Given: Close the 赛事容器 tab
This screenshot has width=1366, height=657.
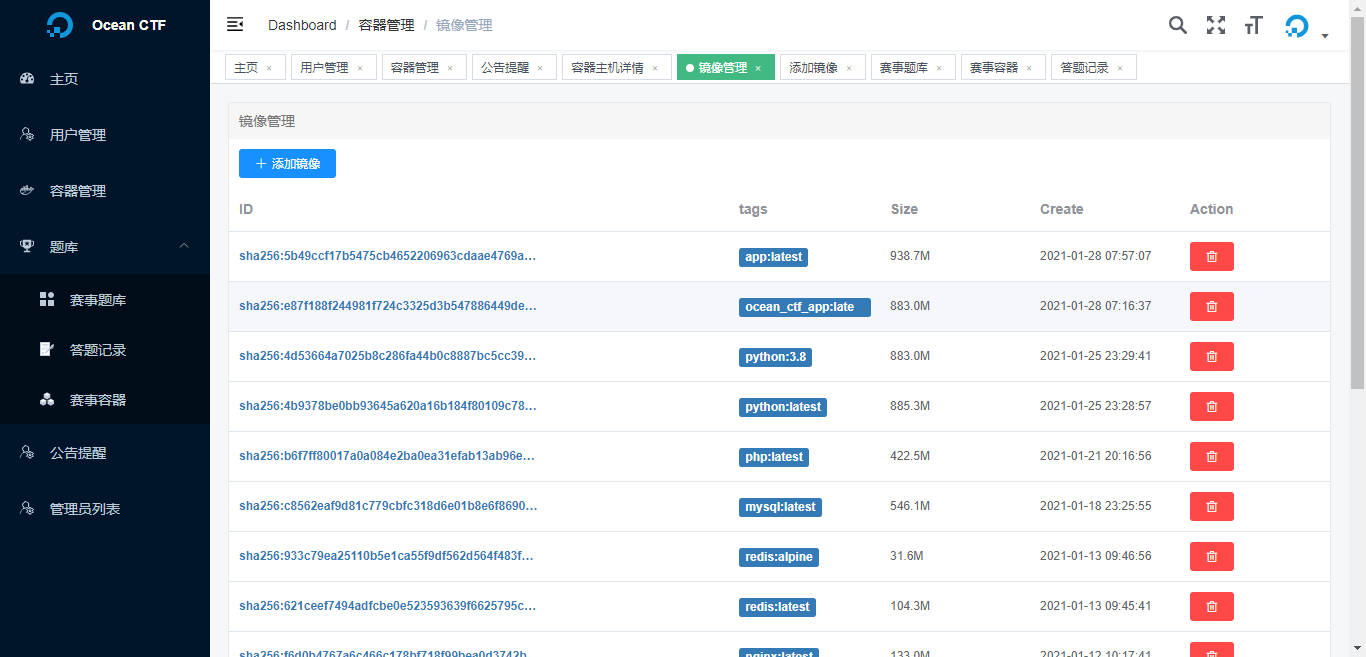Looking at the screenshot, I should click(x=1029, y=68).
